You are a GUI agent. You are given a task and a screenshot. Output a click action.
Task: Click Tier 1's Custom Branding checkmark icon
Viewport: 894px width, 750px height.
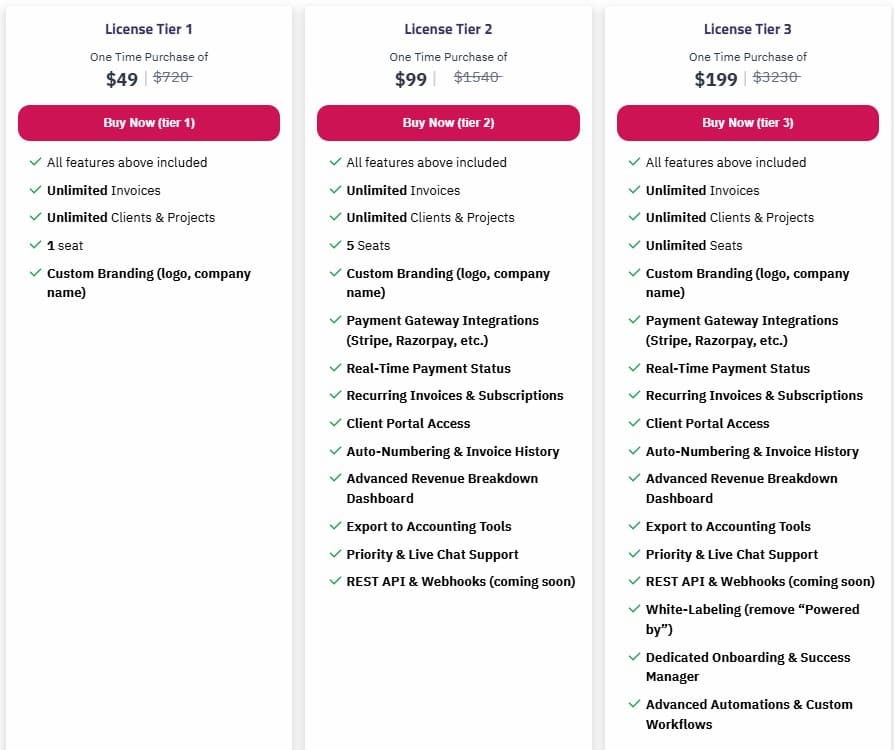pos(36,273)
